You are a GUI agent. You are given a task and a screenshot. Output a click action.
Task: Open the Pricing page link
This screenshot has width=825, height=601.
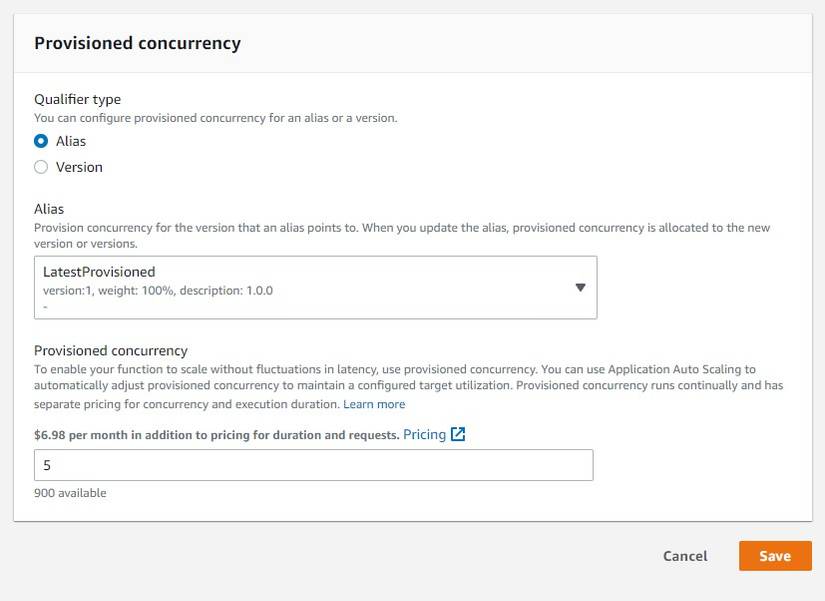[424, 434]
